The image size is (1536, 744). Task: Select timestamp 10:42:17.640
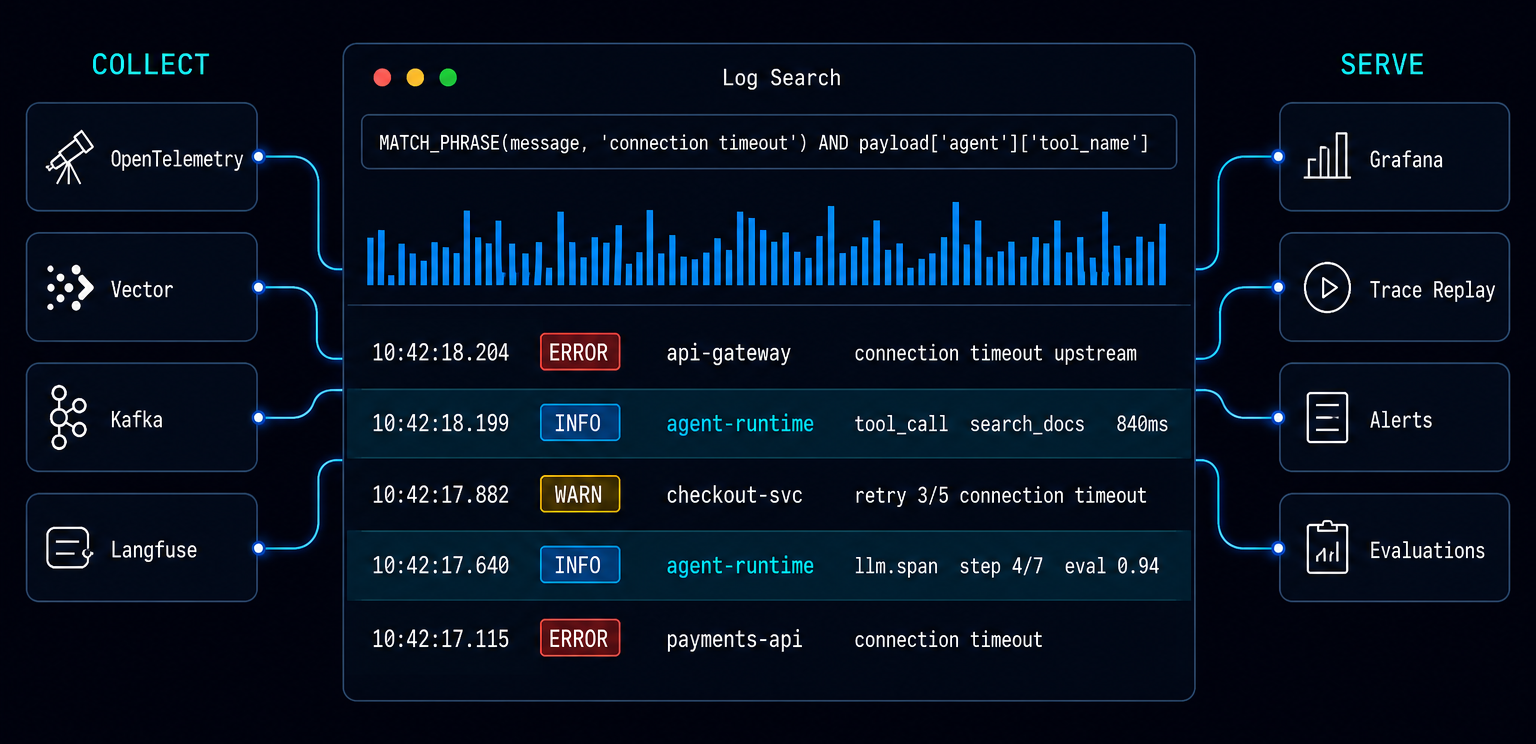coord(441,566)
